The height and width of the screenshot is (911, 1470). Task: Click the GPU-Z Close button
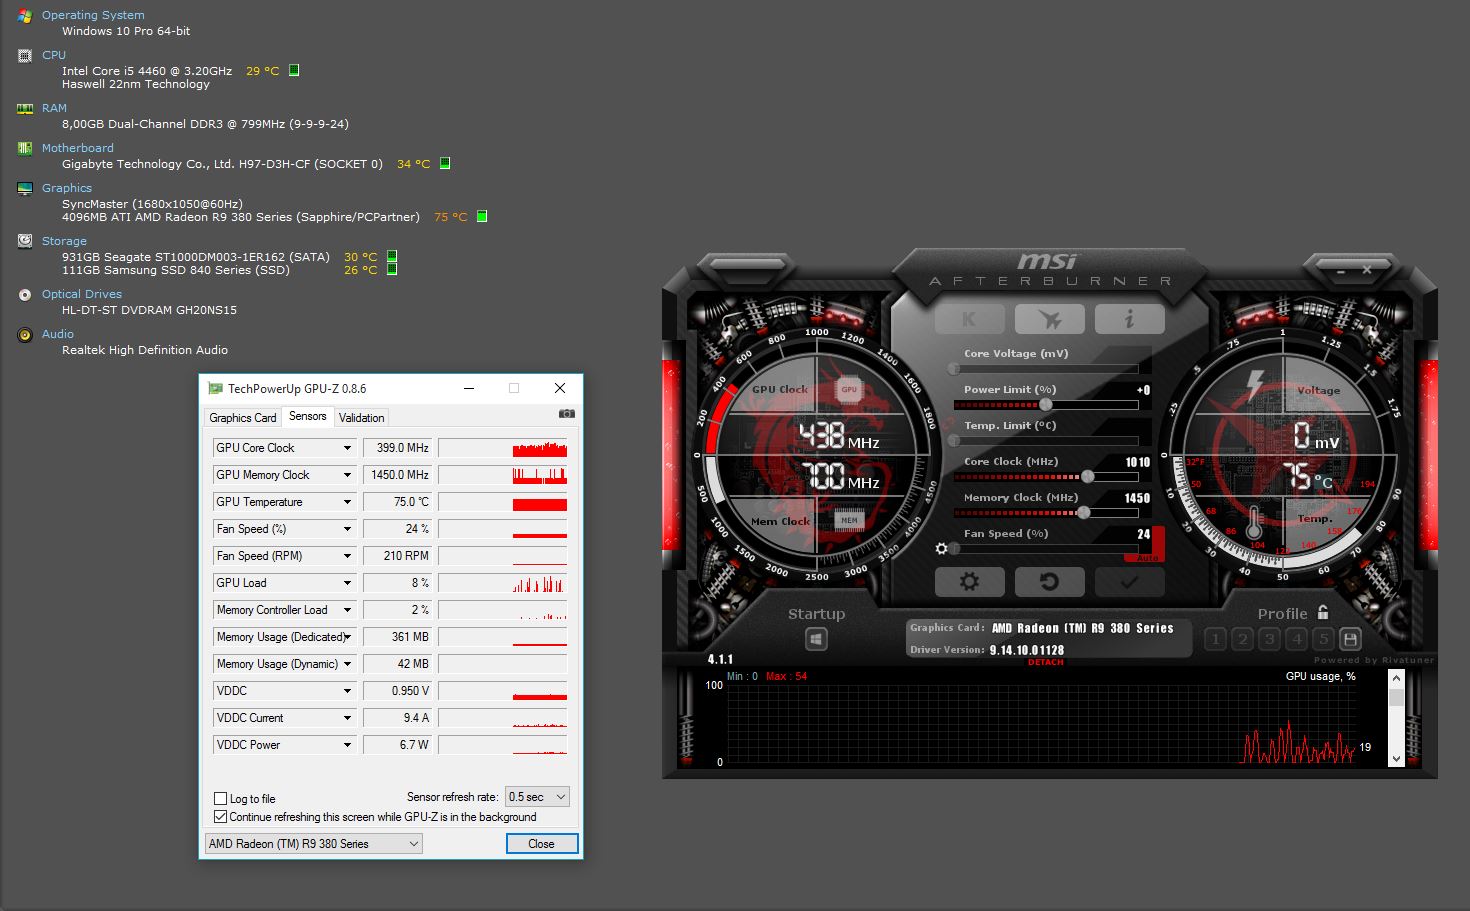click(x=542, y=844)
